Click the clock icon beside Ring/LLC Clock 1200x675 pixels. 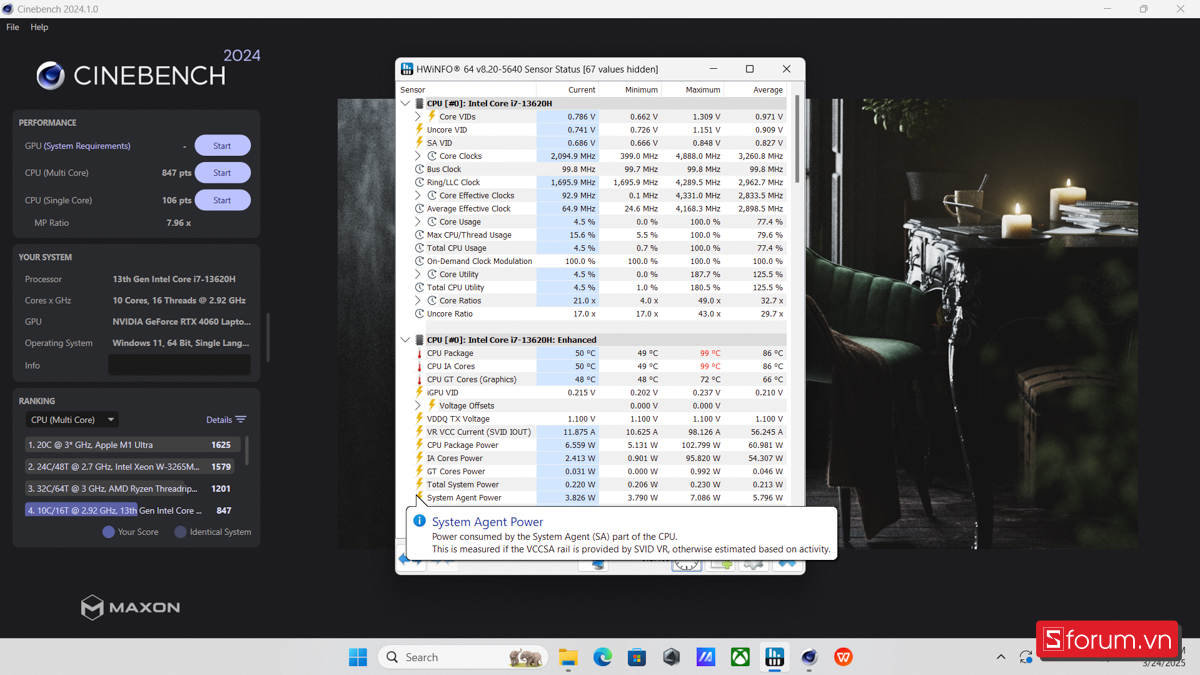click(x=420, y=183)
